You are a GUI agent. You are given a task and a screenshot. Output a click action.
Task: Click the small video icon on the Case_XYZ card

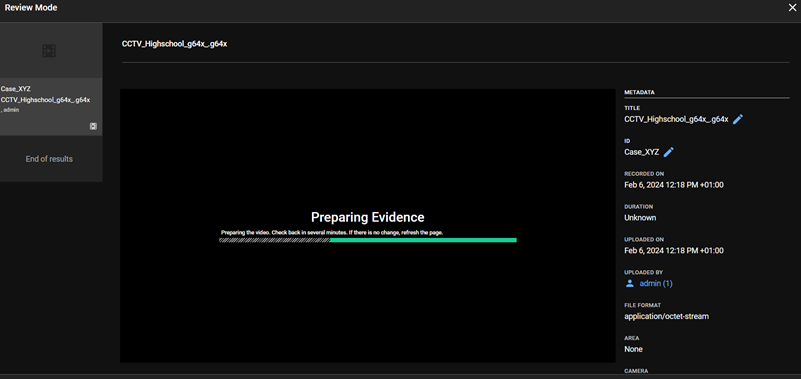(x=93, y=126)
